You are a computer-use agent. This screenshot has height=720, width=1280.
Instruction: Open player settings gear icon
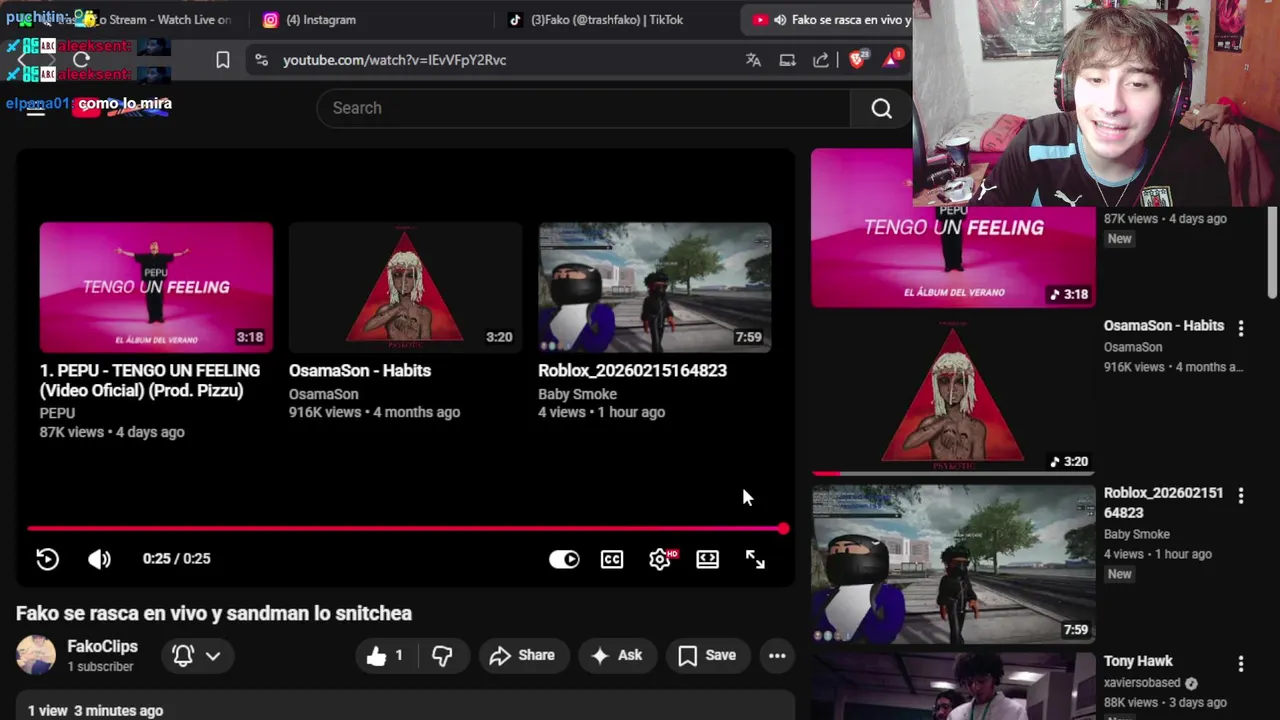tap(660, 559)
